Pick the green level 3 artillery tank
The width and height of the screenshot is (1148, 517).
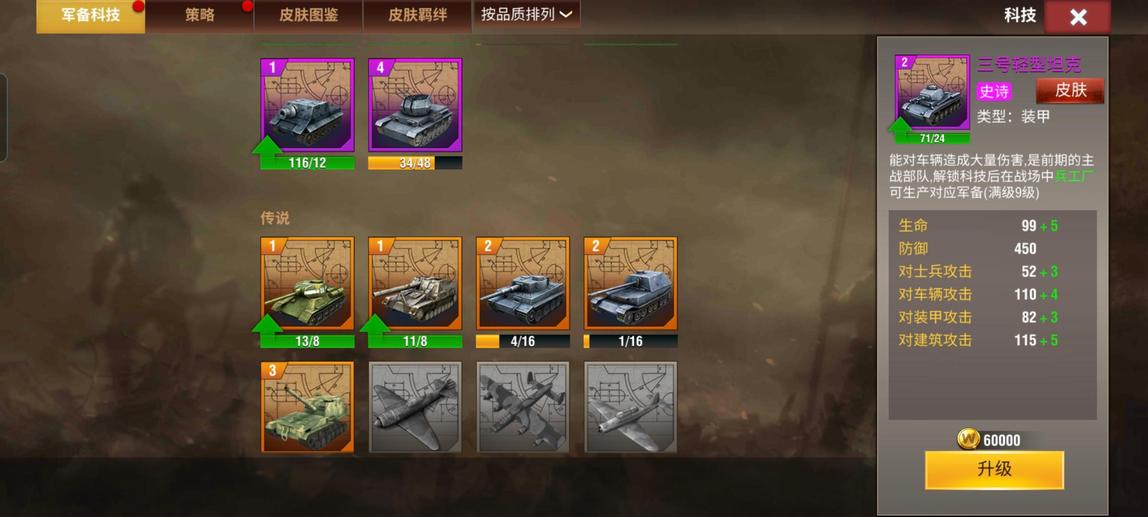(308, 407)
